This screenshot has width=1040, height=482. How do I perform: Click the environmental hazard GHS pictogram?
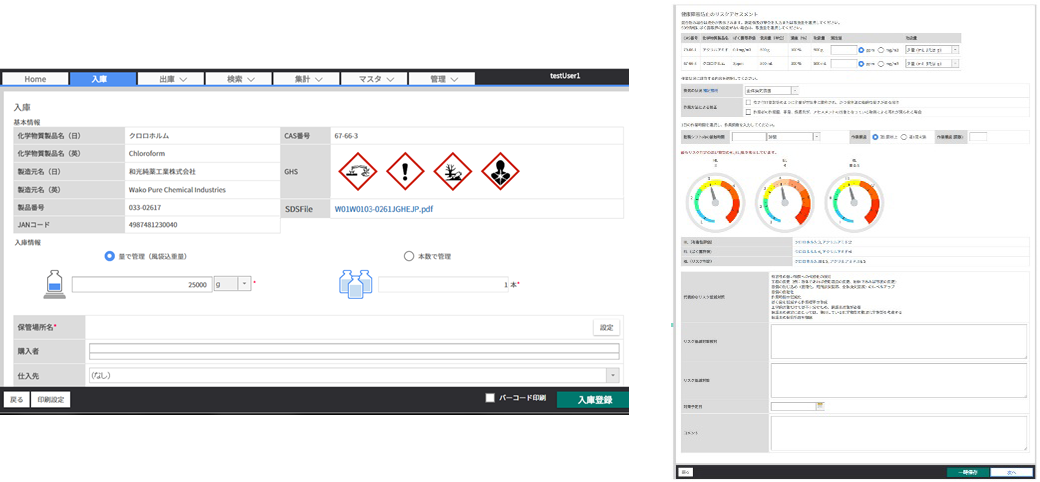pyautogui.click(x=452, y=171)
